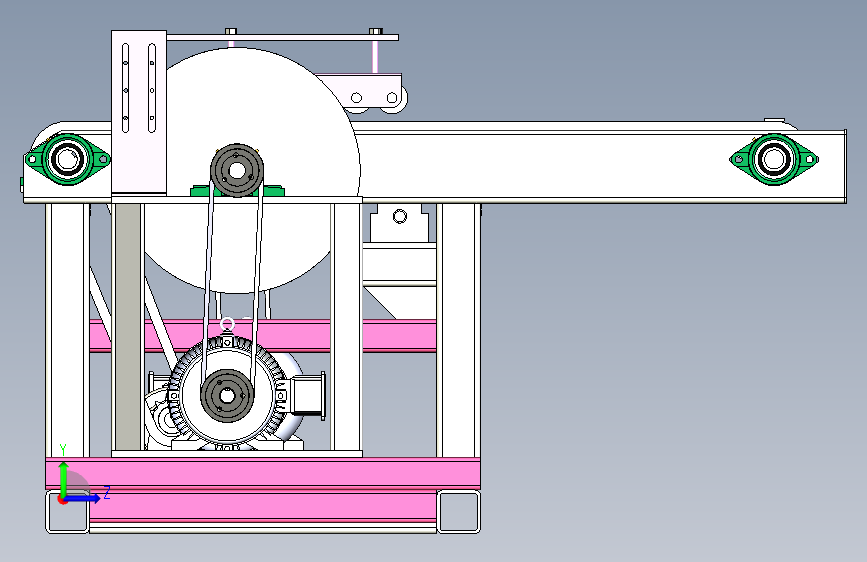Select the left green flange bearing
Image resolution: width=867 pixels, height=562 pixels.
coord(67,159)
